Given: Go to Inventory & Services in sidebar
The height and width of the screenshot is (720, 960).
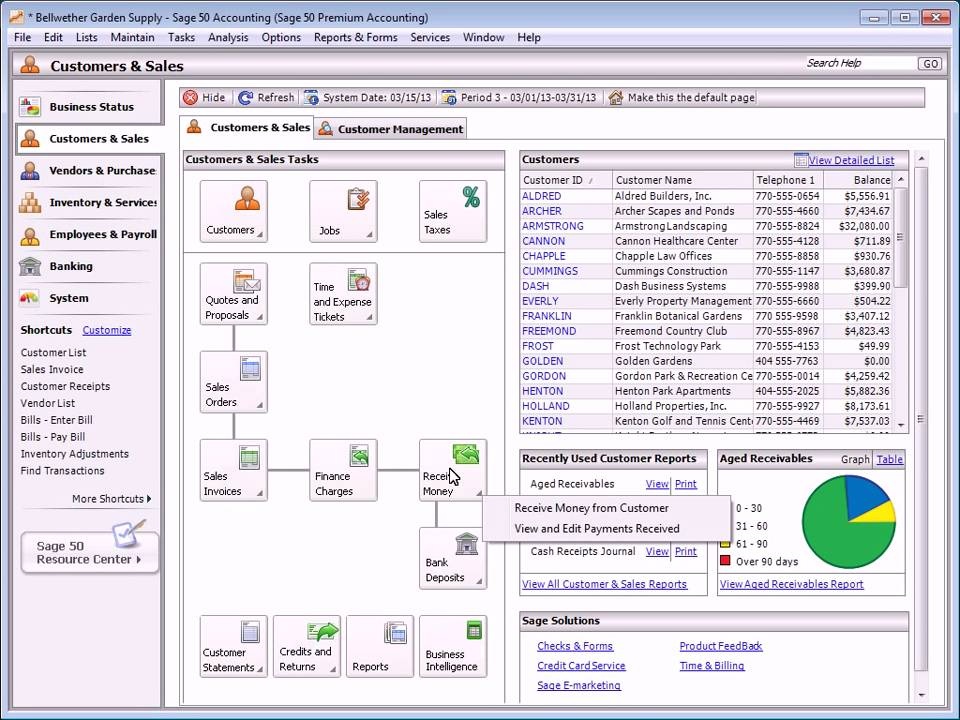Looking at the screenshot, I should [x=88, y=203].
